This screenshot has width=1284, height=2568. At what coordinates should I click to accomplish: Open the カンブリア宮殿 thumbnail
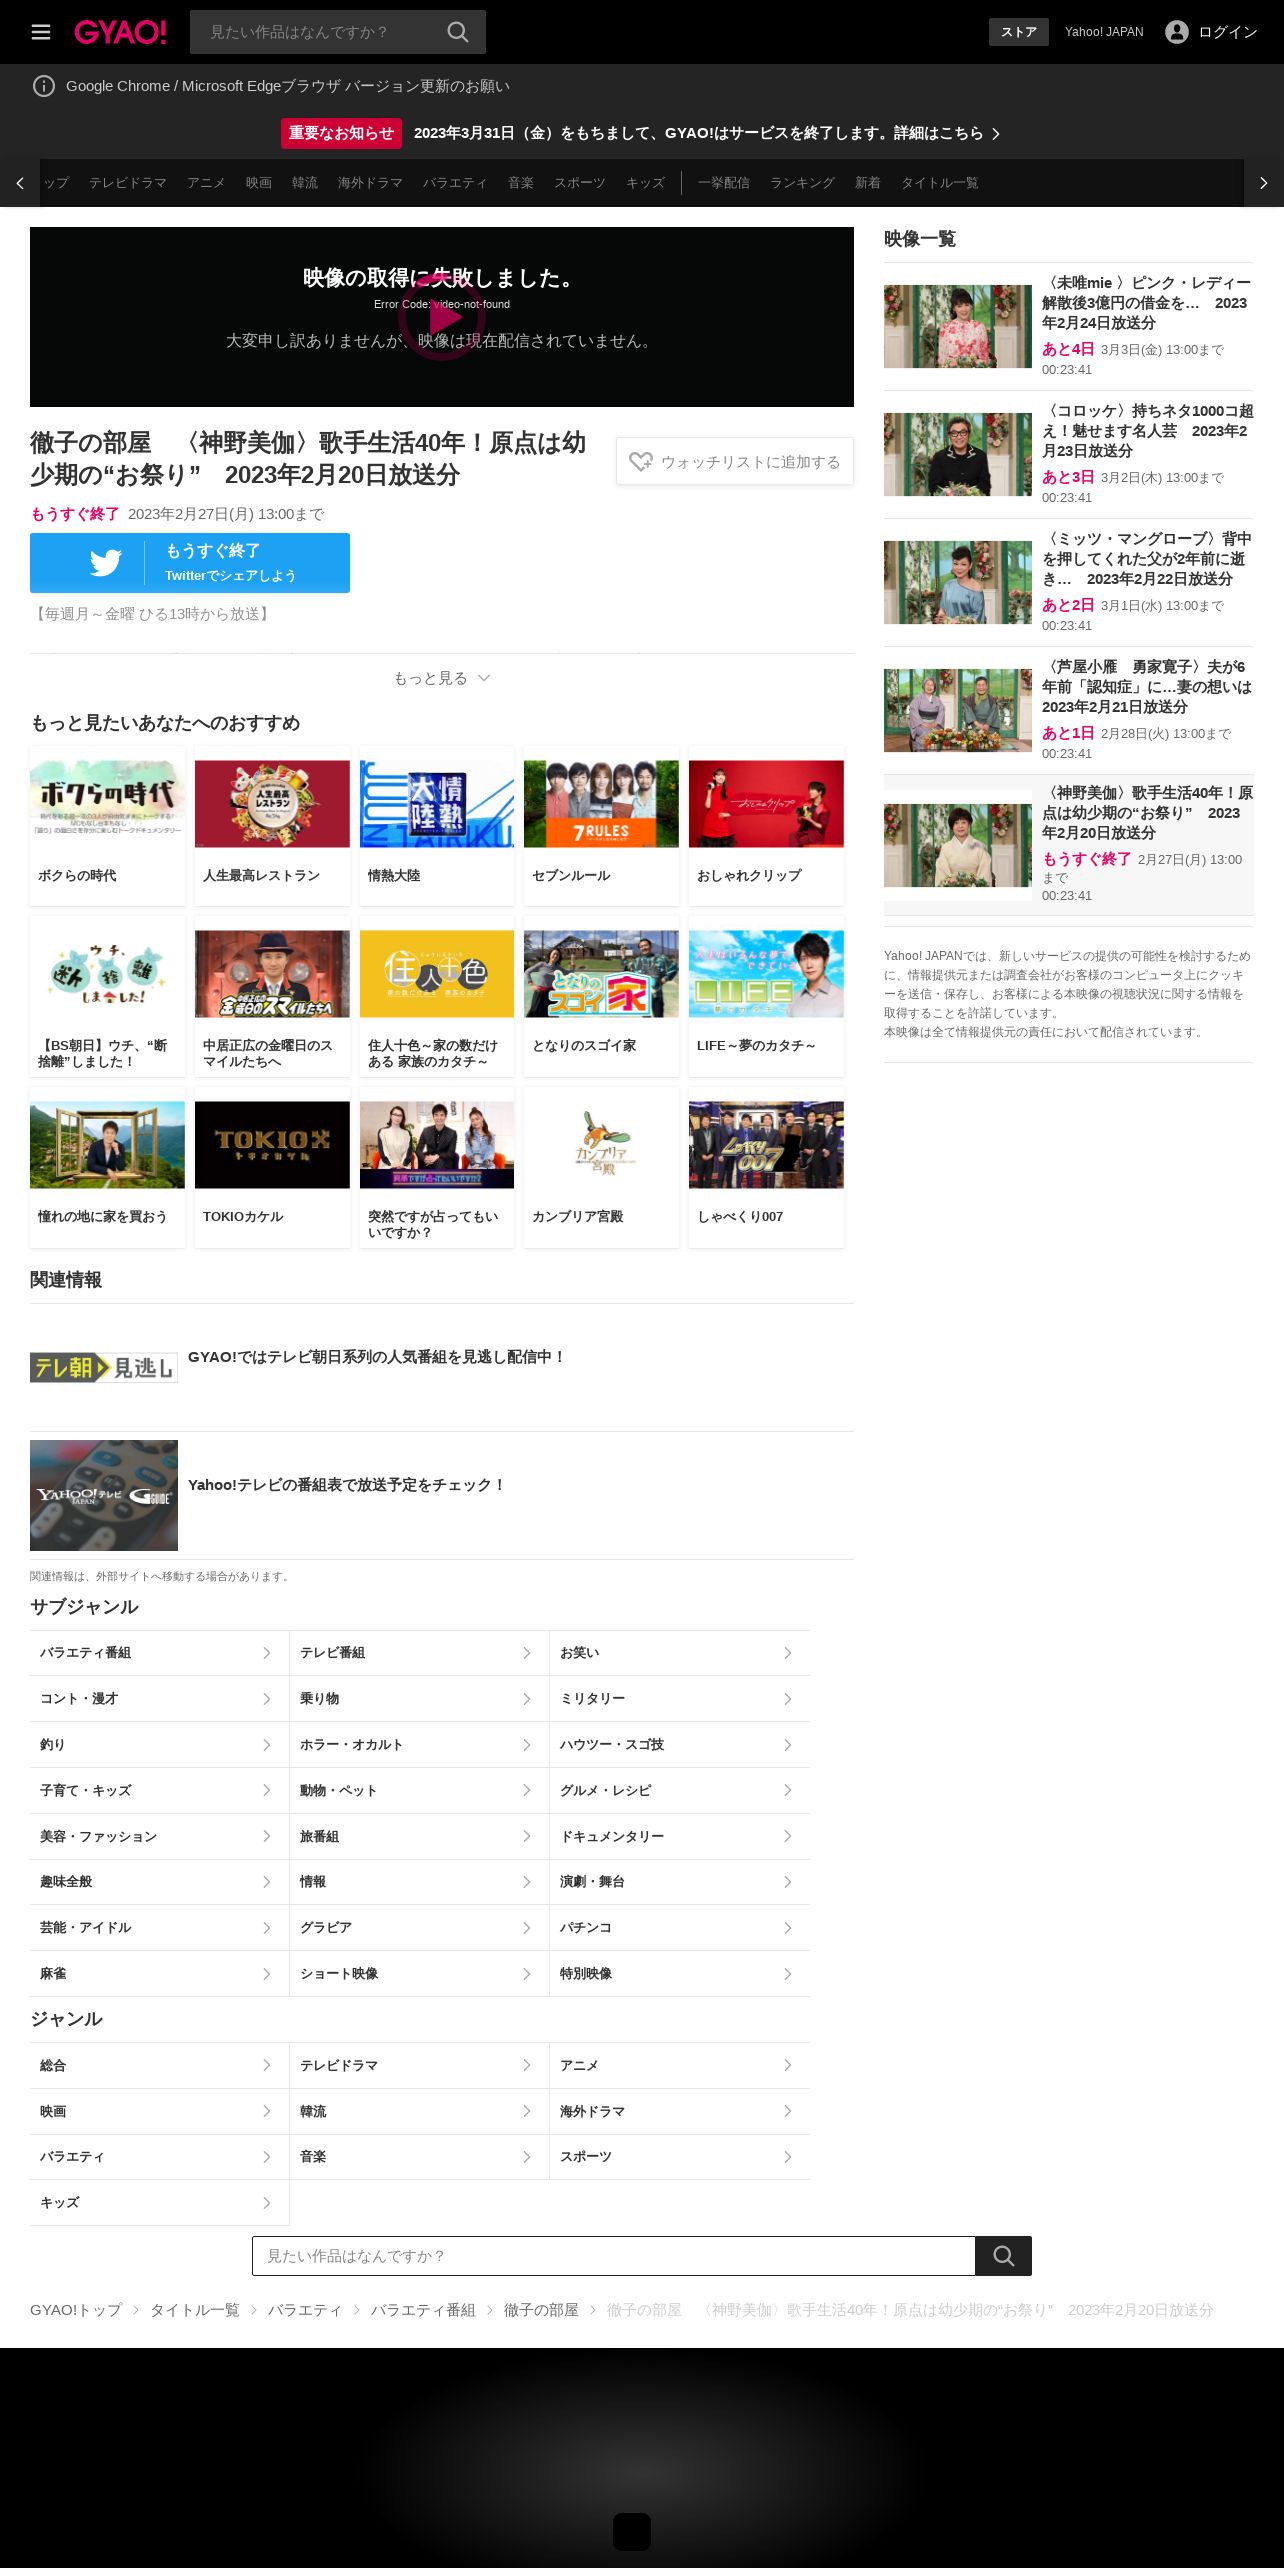[601, 1145]
